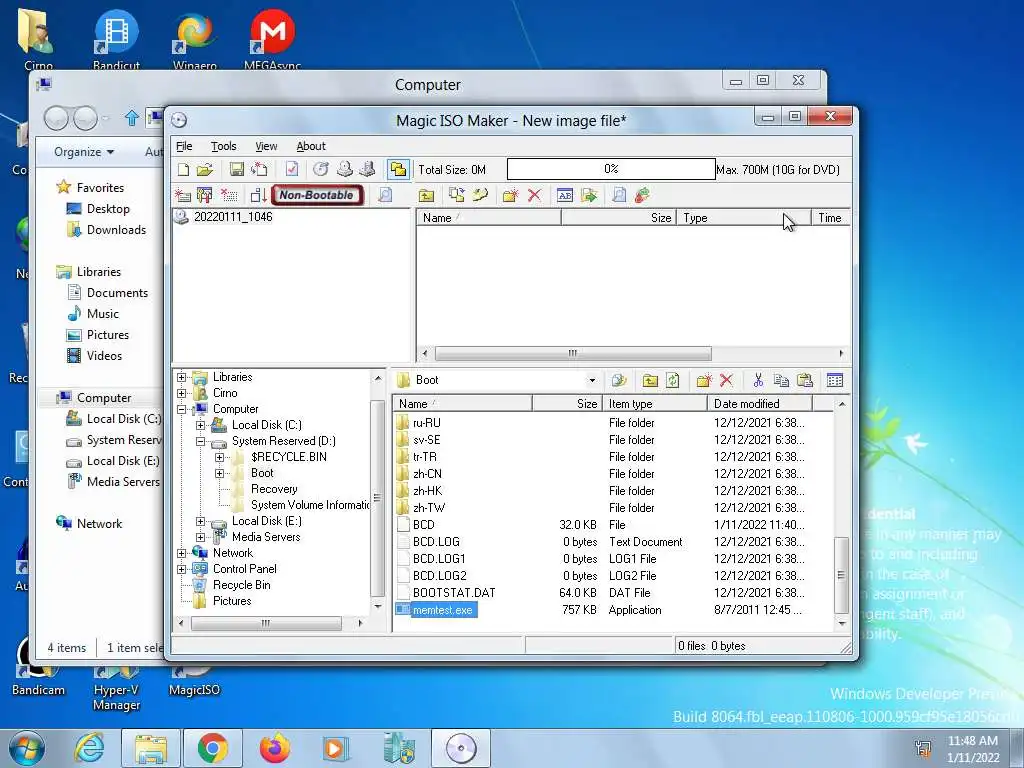Click the New image file icon
Viewport: 1024px width, 768px height.
coord(184,170)
